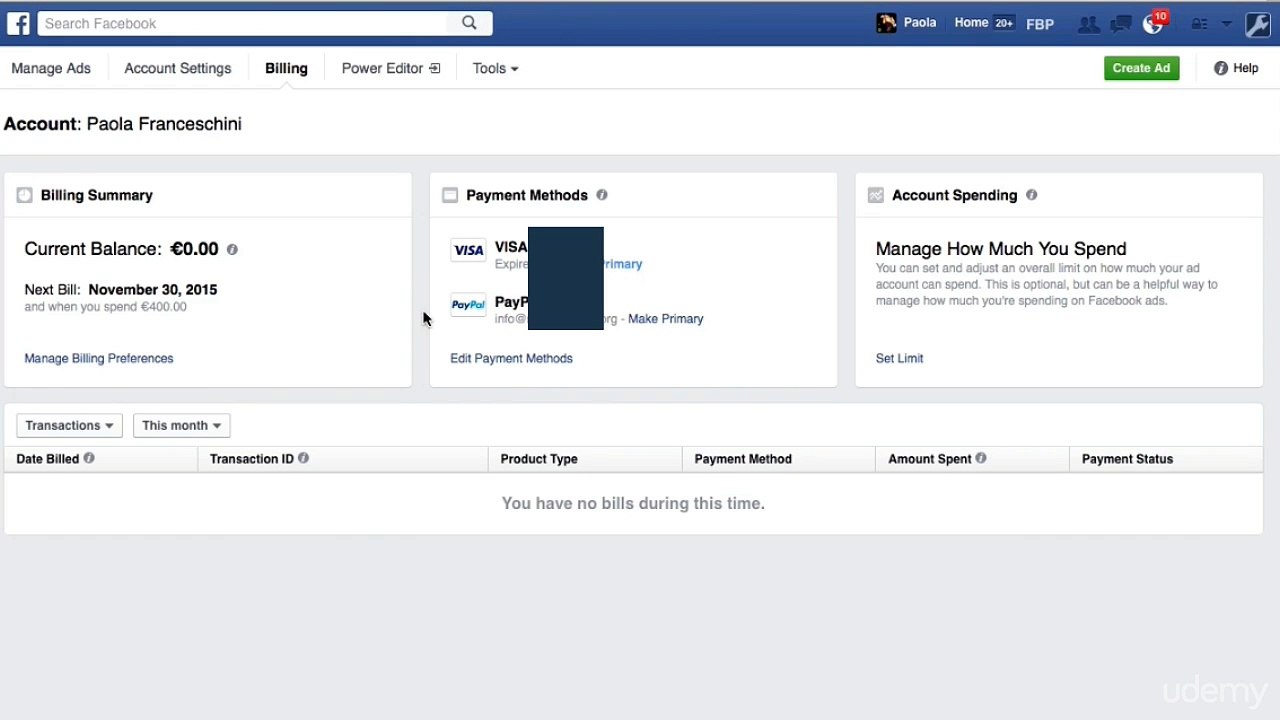
Task: Click info icon beside Current Balance
Action: pos(232,249)
